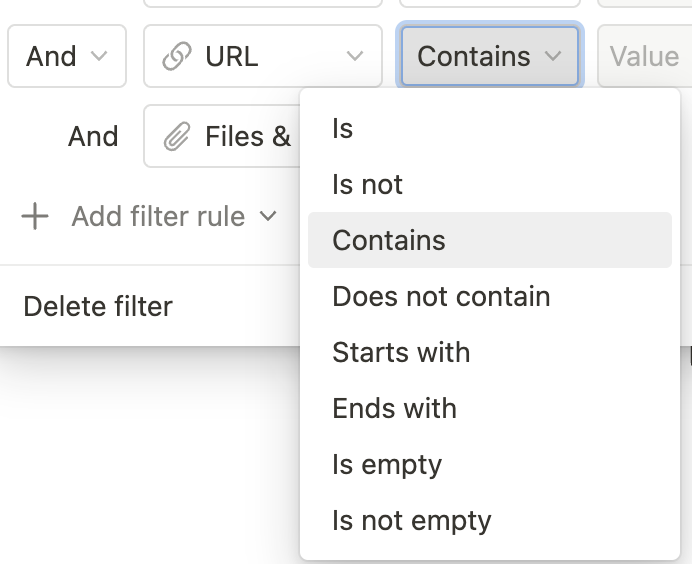Select "Is not empty" option
The width and height of the screenshot is (692, 564).
411,521
